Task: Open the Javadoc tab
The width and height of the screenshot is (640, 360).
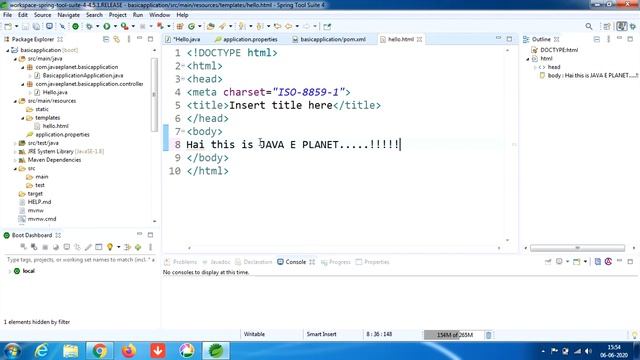Action: pos(216,262)
